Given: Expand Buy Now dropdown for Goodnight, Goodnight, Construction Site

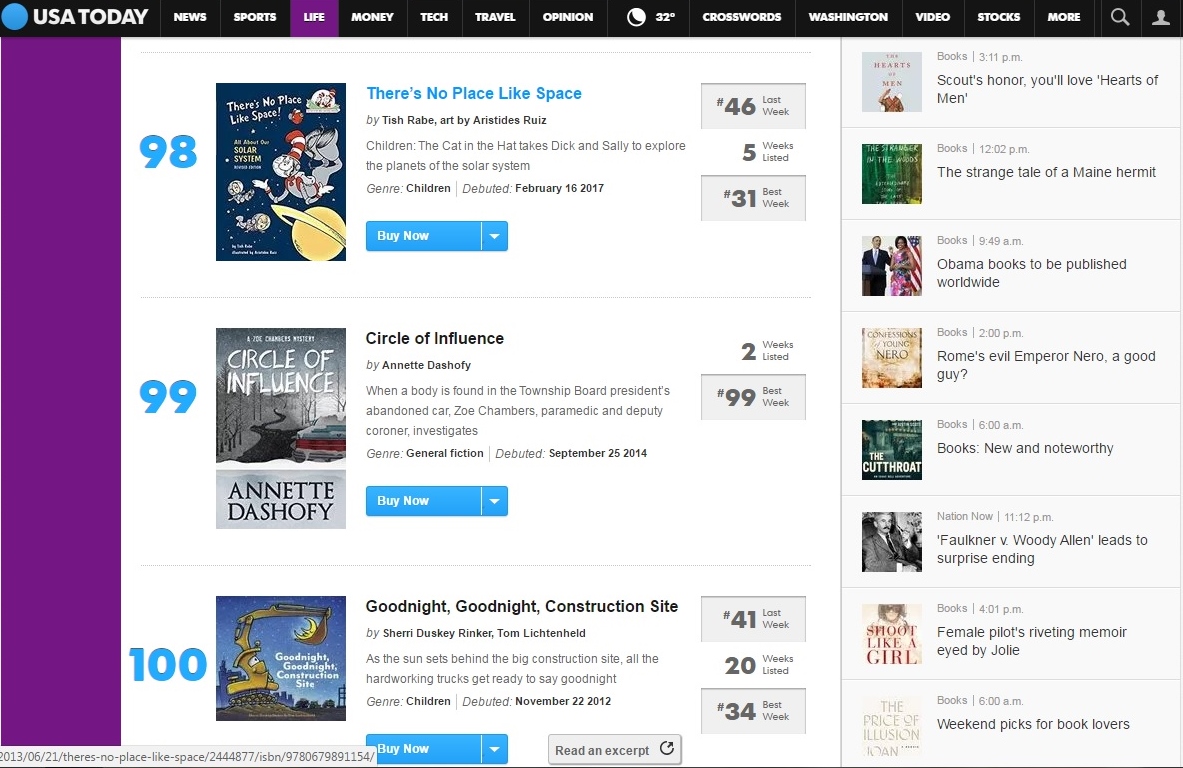Looking at the screenshot, I should tap(494, 749).
